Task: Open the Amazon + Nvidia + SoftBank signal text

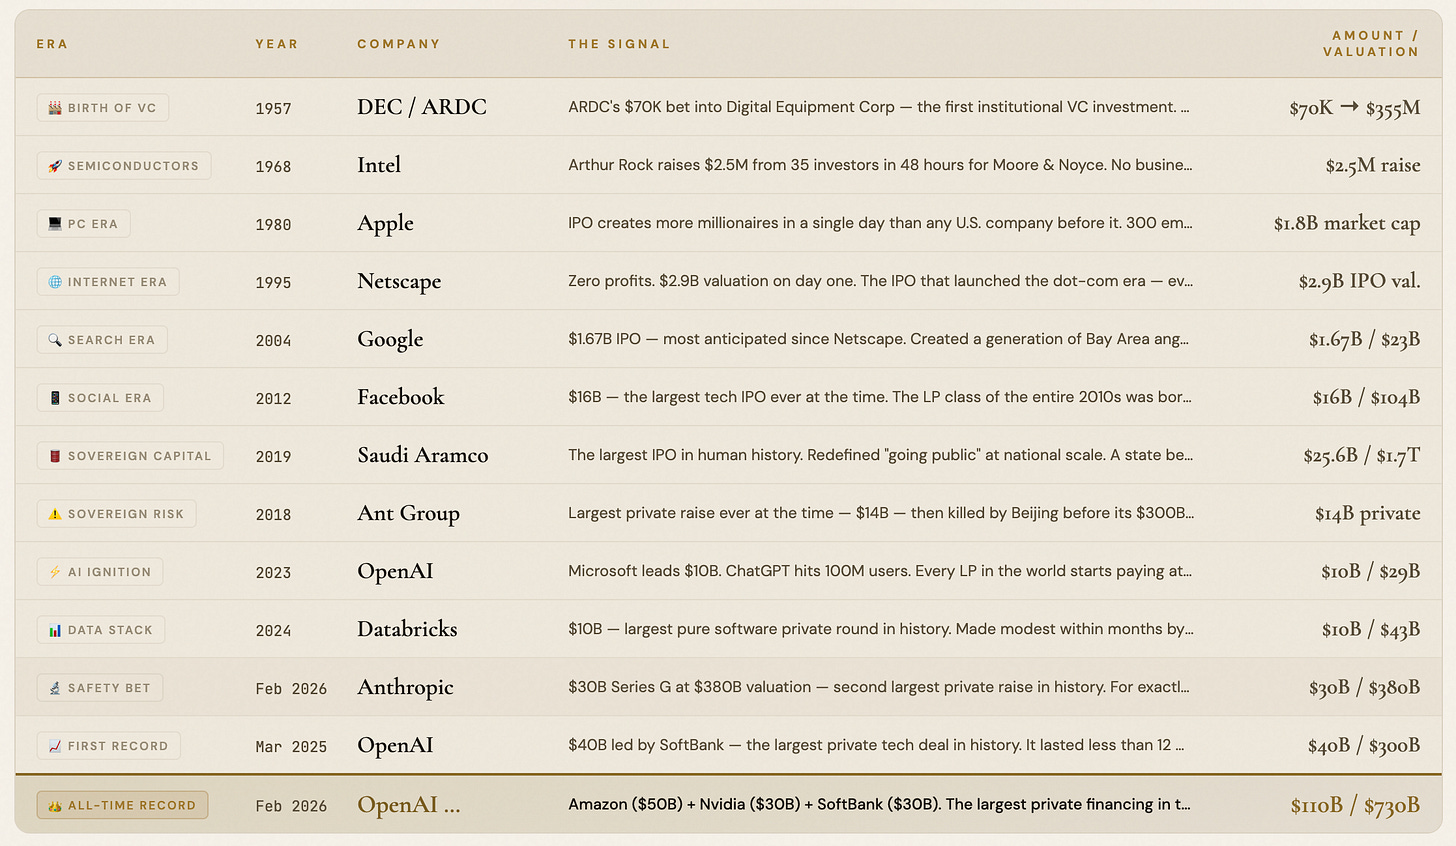Action: coord(880,804)
